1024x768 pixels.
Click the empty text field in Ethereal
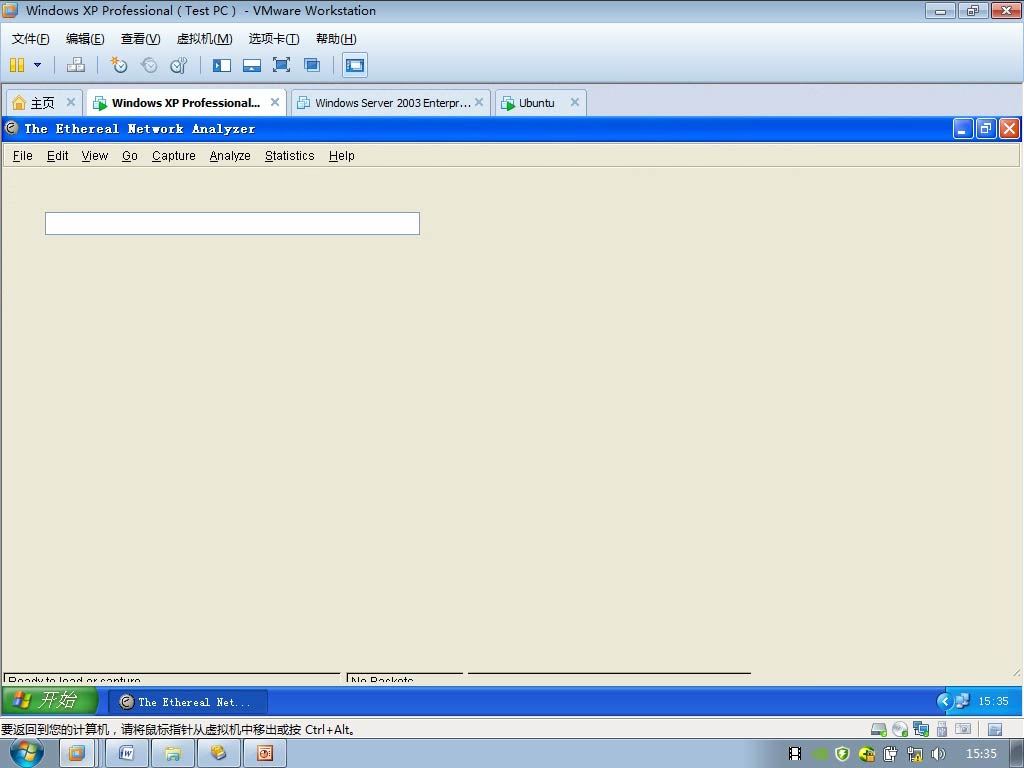click(232, 223)
